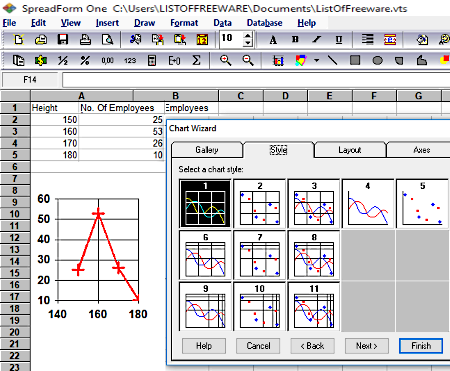This screenshot has height=371, width=450.
Task: Click the Style tab
Action: coord(278,150)
